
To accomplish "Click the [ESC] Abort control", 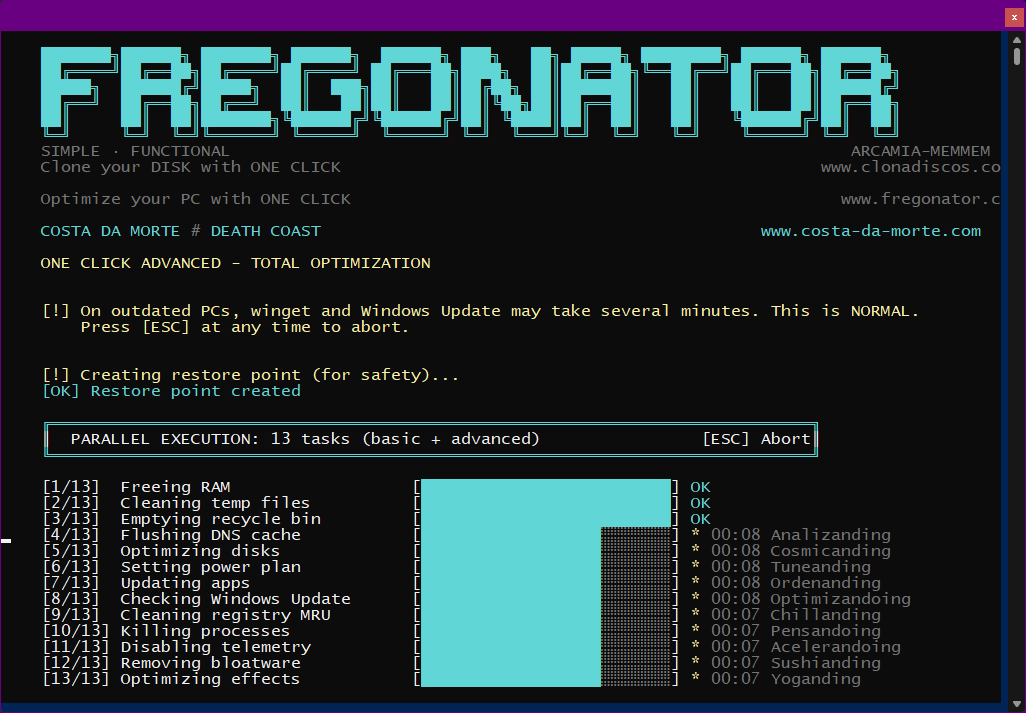I will tap(757, 438).
